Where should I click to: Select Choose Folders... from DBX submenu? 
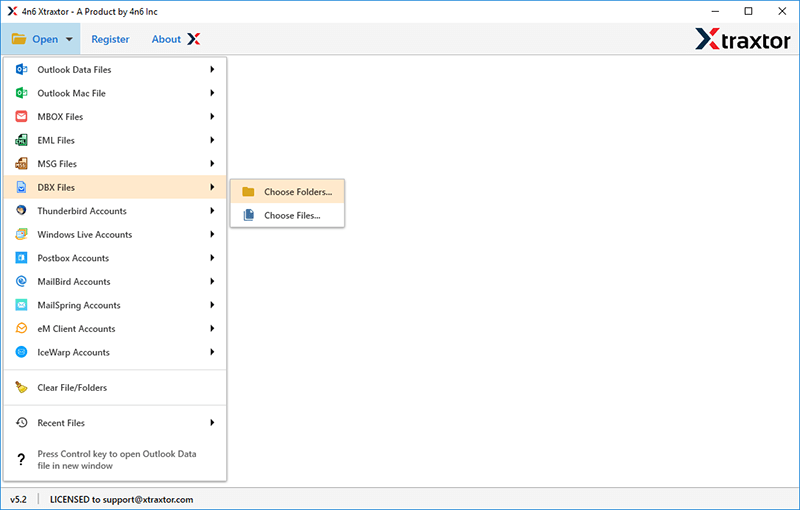[x=297, y=192]
